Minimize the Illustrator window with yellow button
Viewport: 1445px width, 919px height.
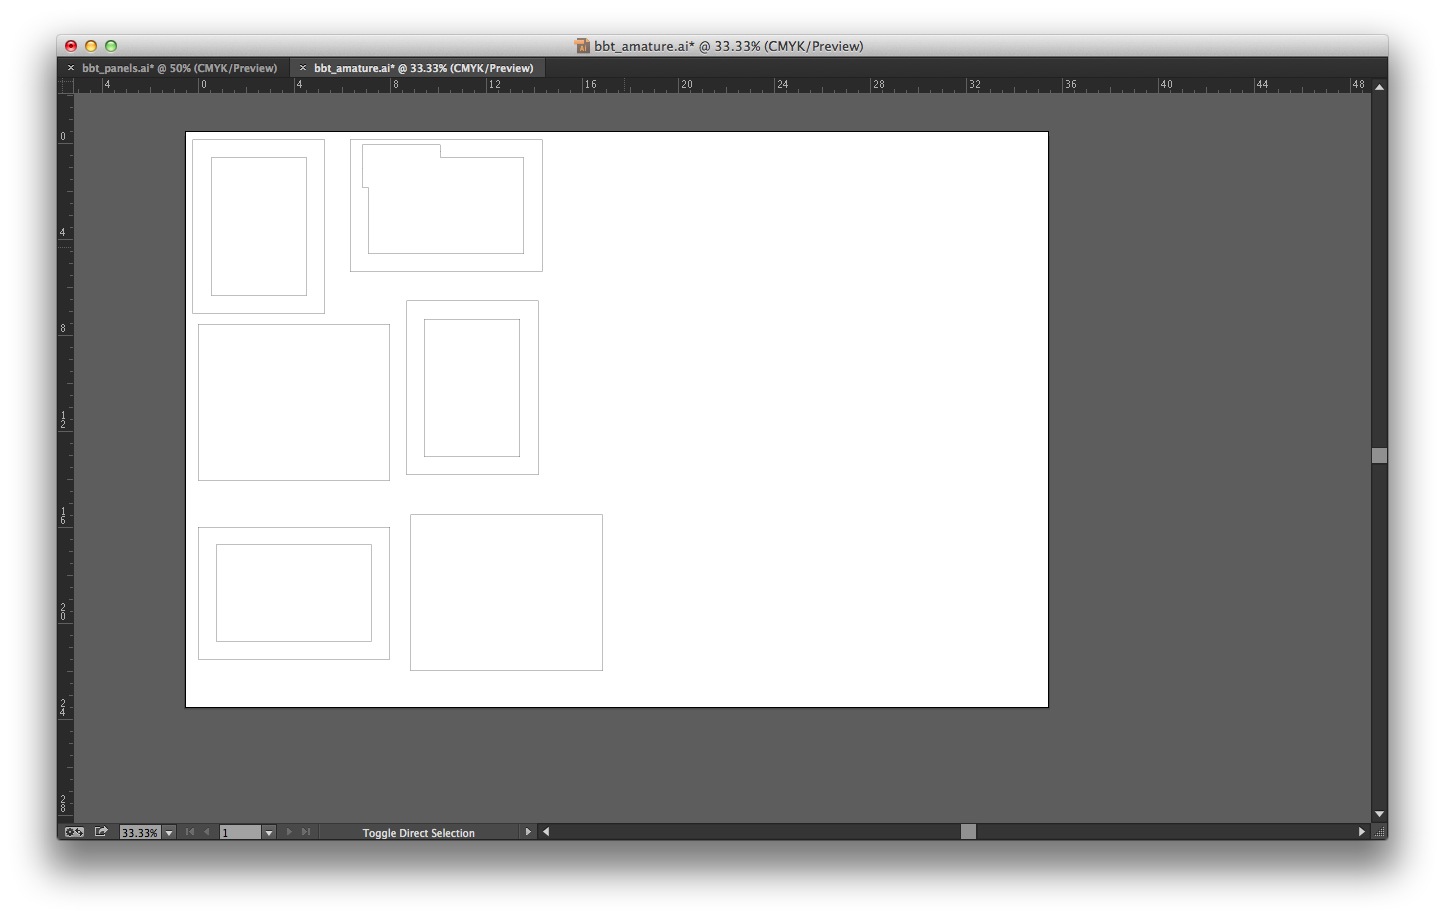coord(91,46)
